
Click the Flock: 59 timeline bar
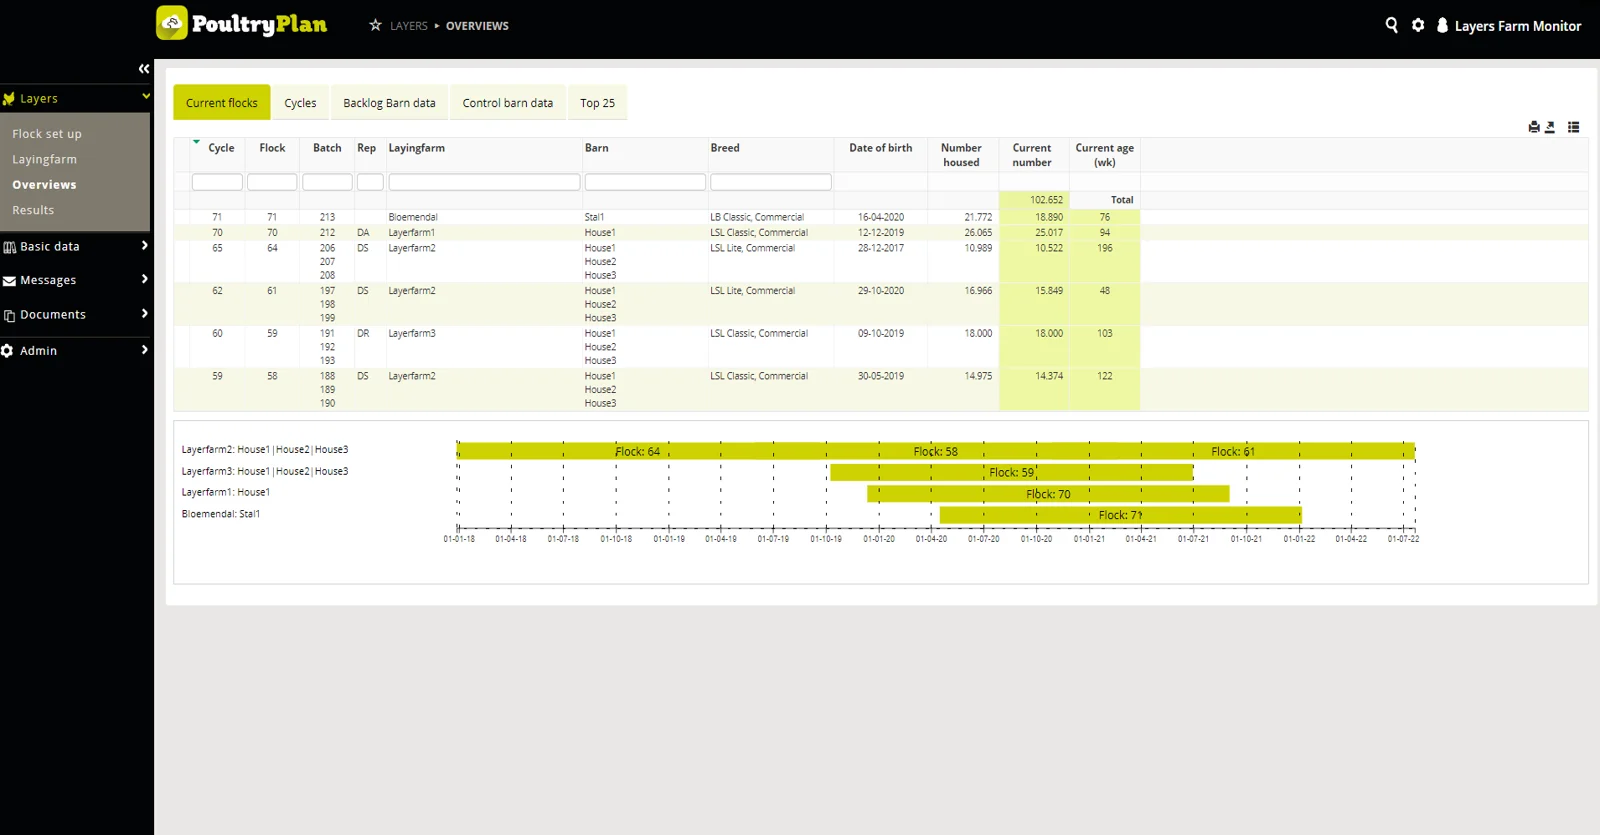pos(1011,472)
